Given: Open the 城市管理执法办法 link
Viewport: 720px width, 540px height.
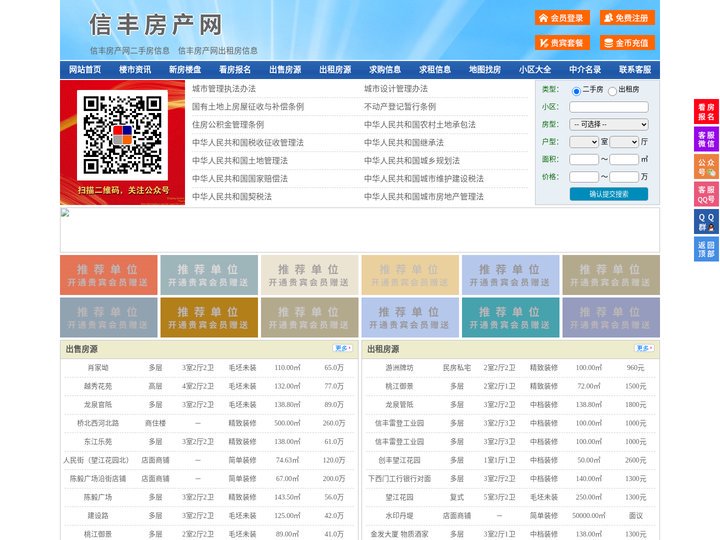Looking at the screenshot, I should click(x=224, y=89).
